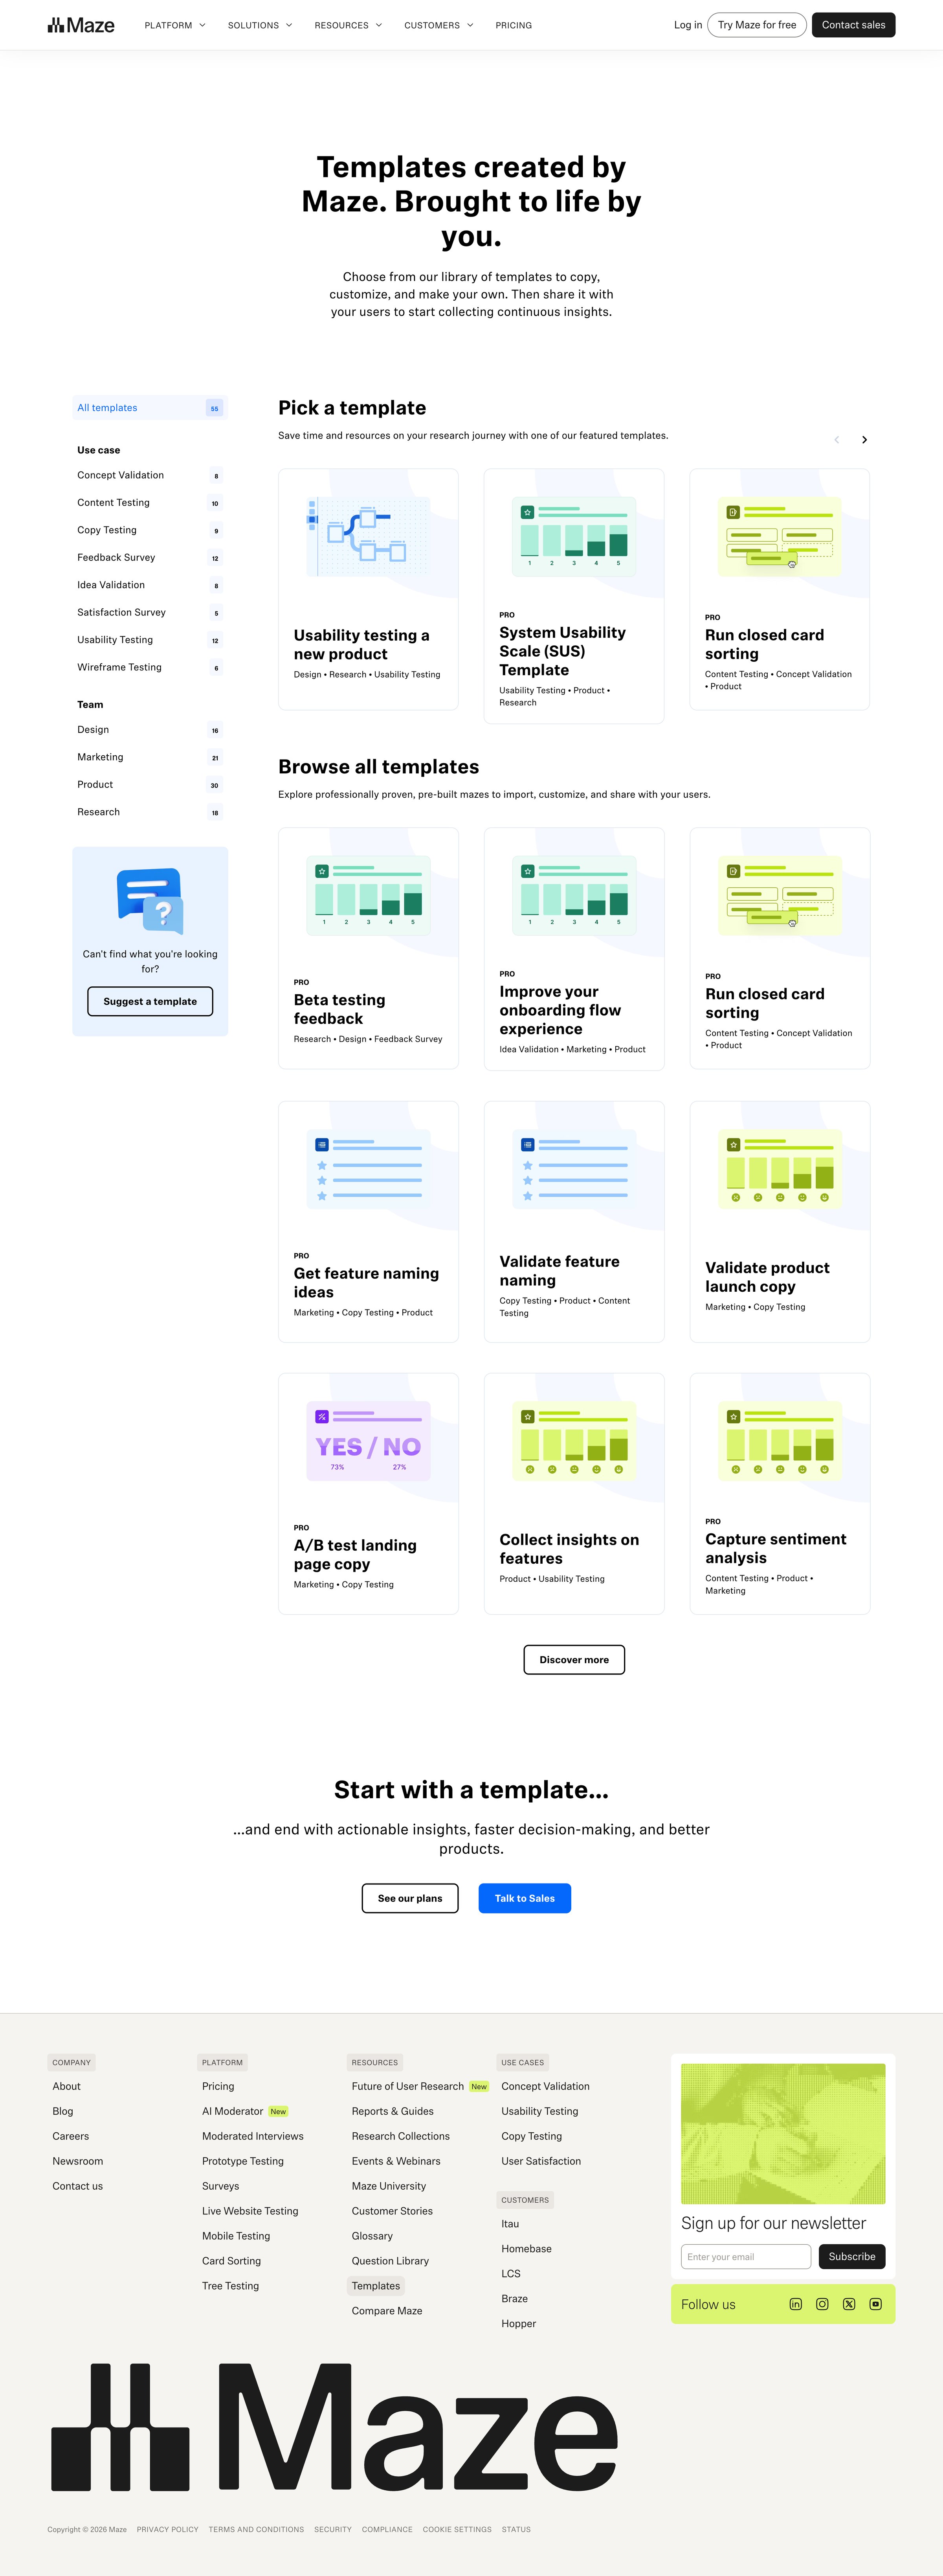Image resolution: width=943 pixels, height=2576 pixels.
Task: Open footer Careers link
Action: (x=71, y=2136)
